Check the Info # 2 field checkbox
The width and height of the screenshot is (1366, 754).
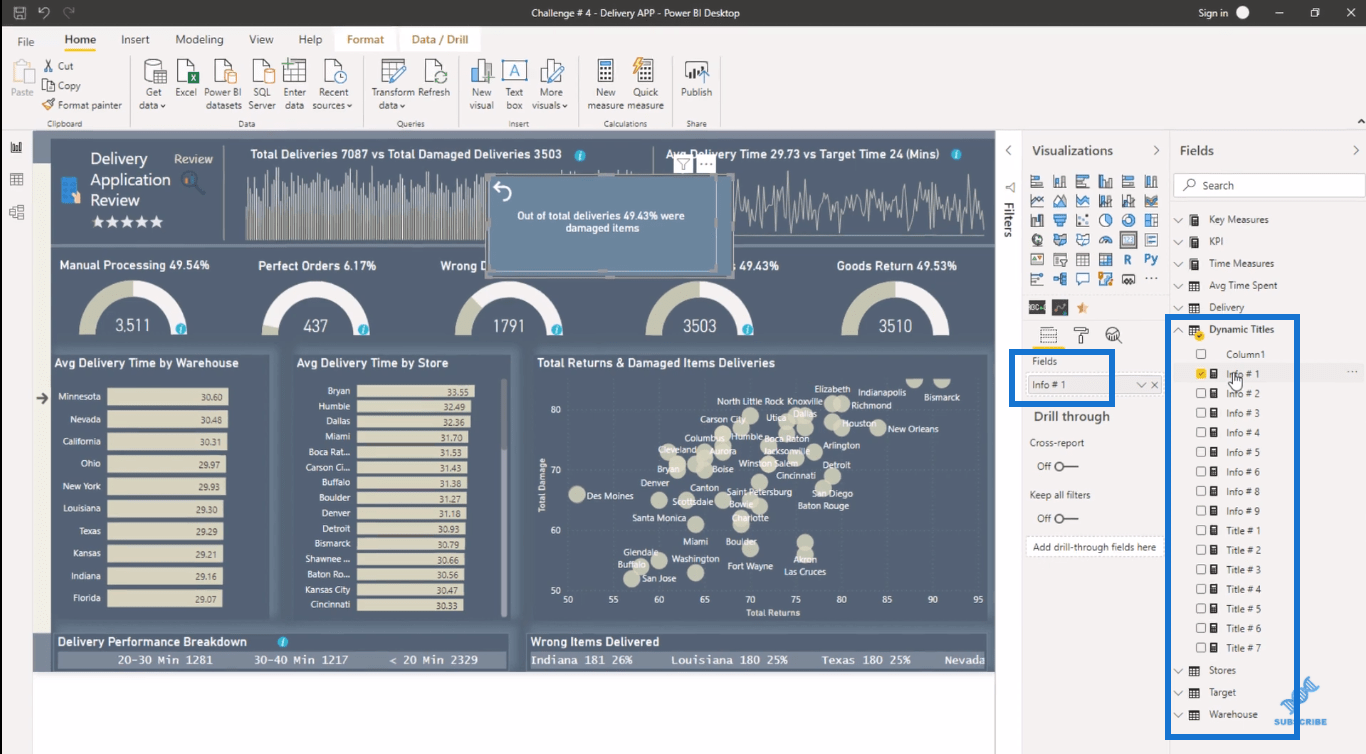point(1201,393)
